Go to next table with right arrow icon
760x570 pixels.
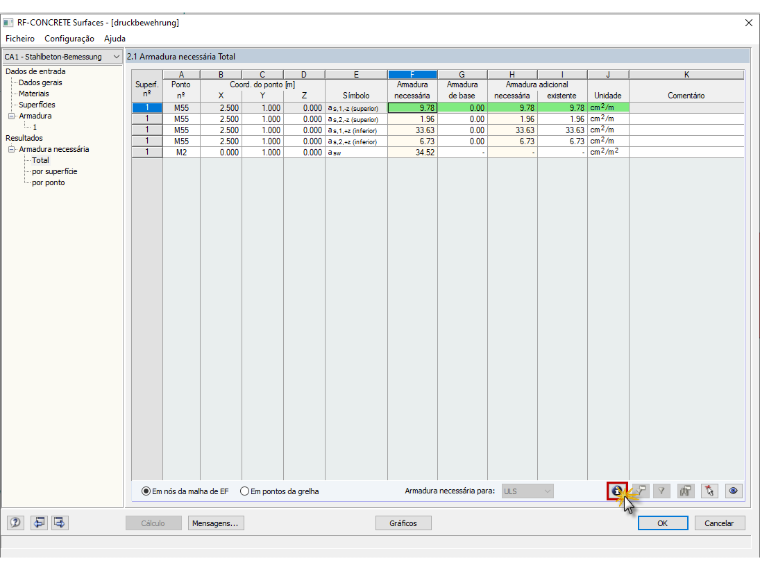pos(60,522)
